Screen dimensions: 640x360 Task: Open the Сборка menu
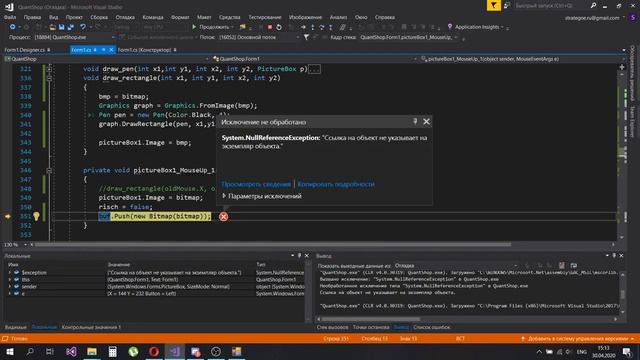click(x=99, y=17)
